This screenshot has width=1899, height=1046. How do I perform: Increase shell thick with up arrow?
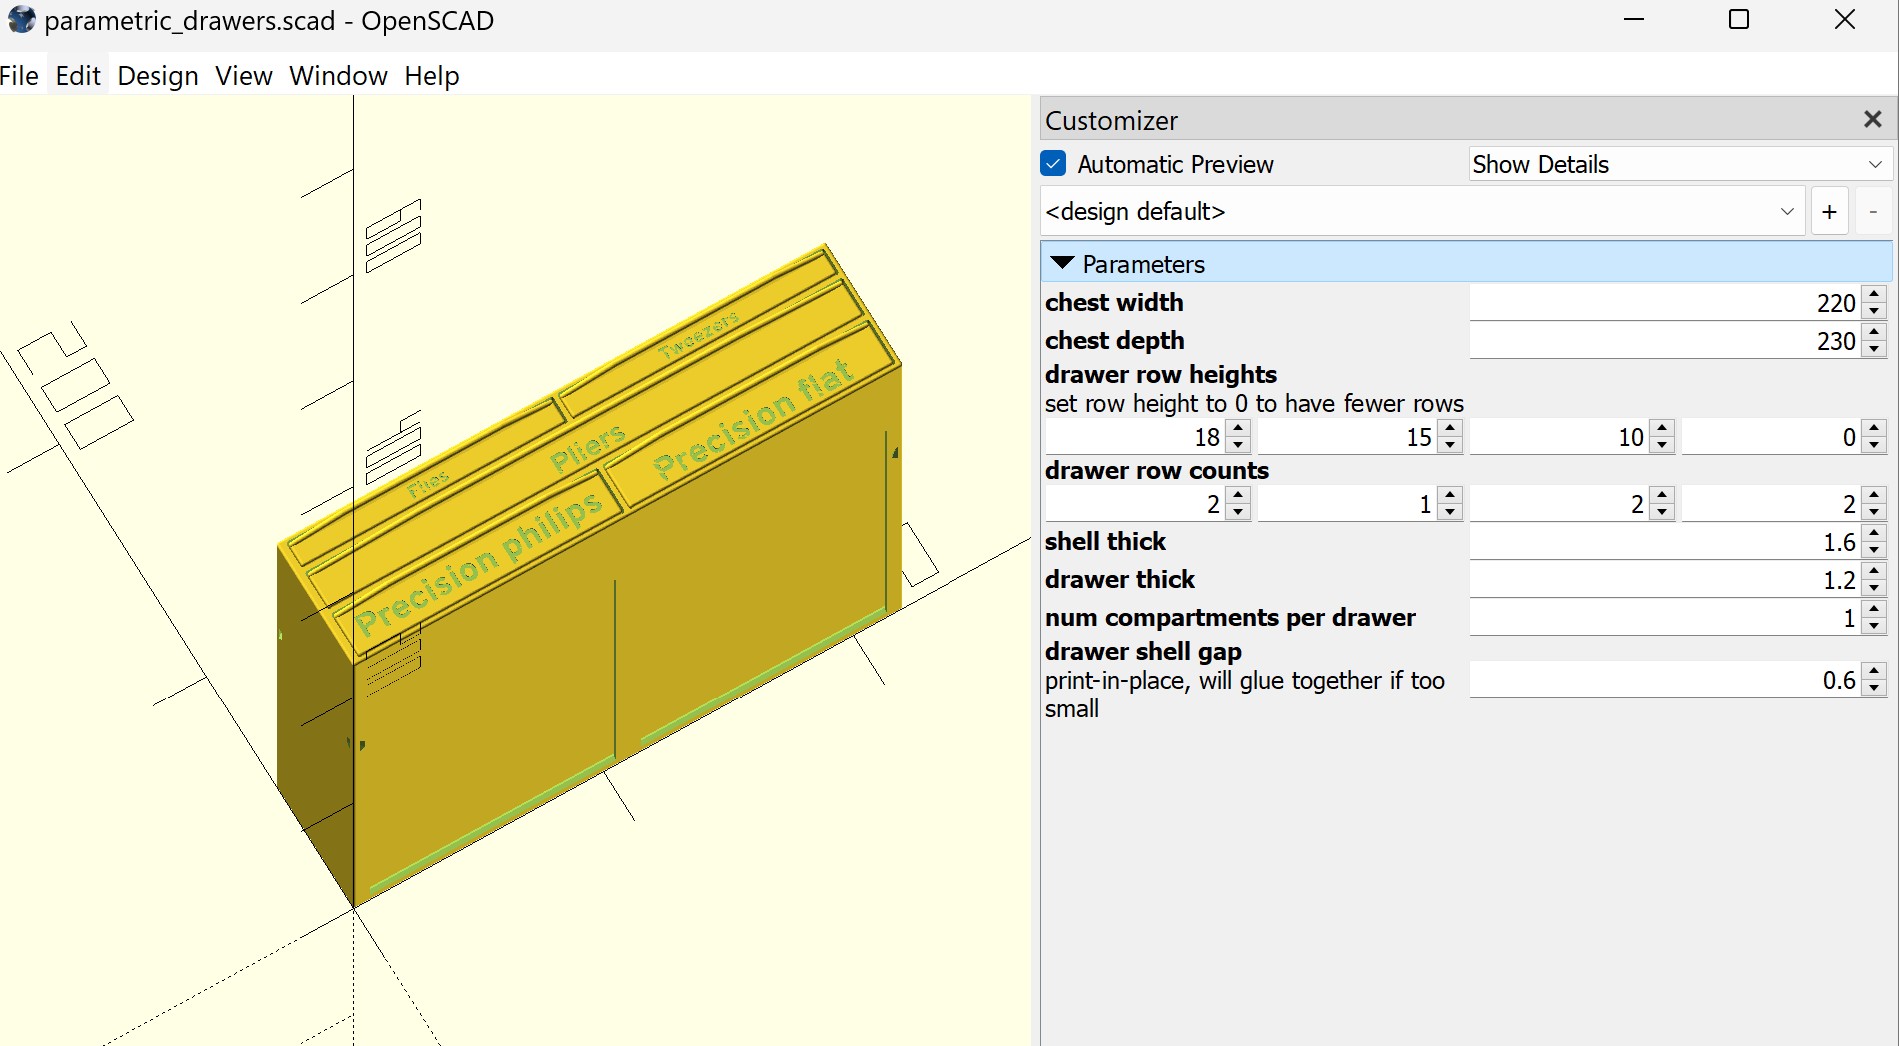[x=1875, y=533]
